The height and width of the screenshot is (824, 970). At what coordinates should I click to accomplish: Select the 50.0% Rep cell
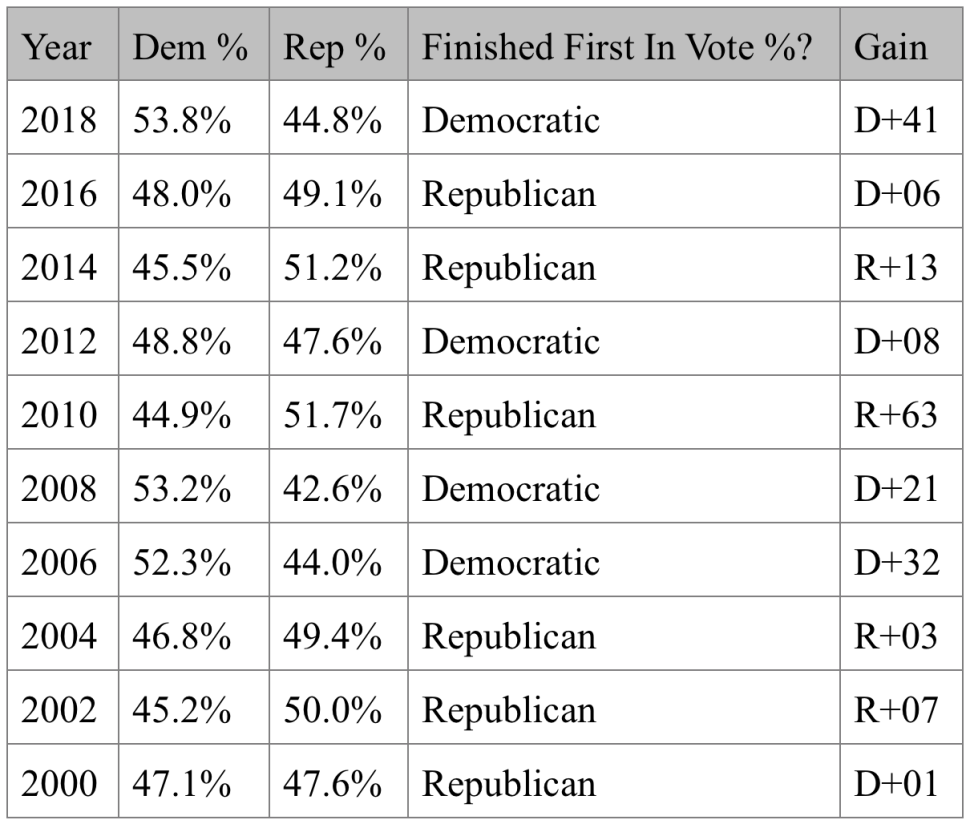click(338, 707)
